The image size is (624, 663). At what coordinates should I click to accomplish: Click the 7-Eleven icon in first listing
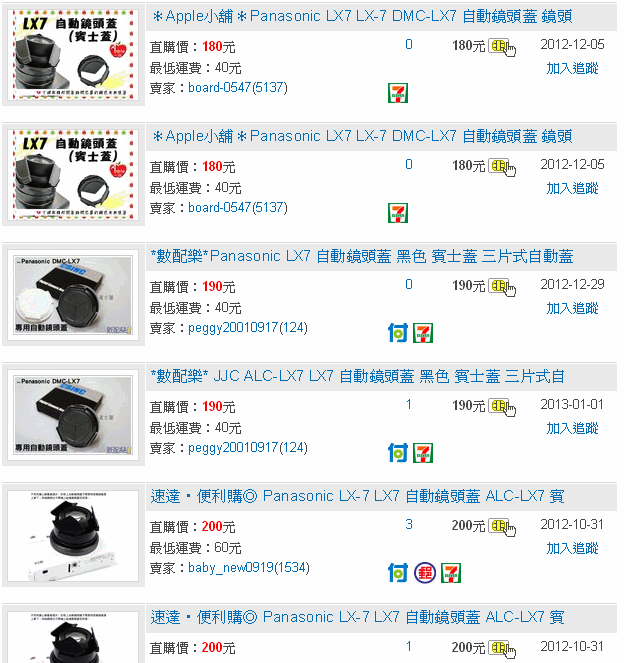pyautogui.click(x=397, y=93)
